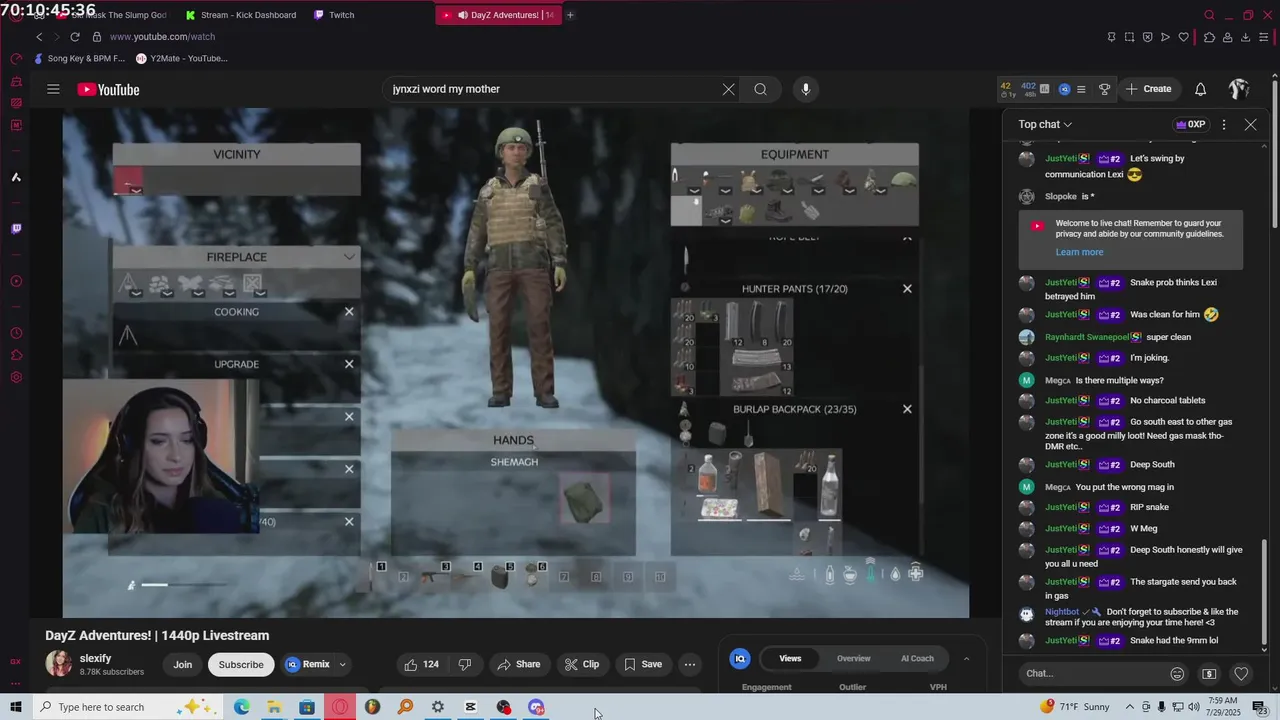Select the AI Coach tab
The width and height of the screenshot is (1280, 720).
[x=917, y=658]
